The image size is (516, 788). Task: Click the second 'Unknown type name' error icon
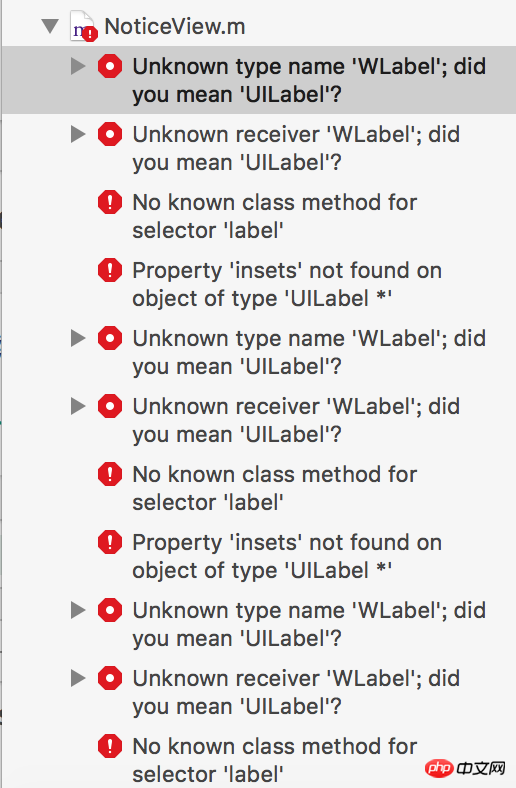pos(110,338)
